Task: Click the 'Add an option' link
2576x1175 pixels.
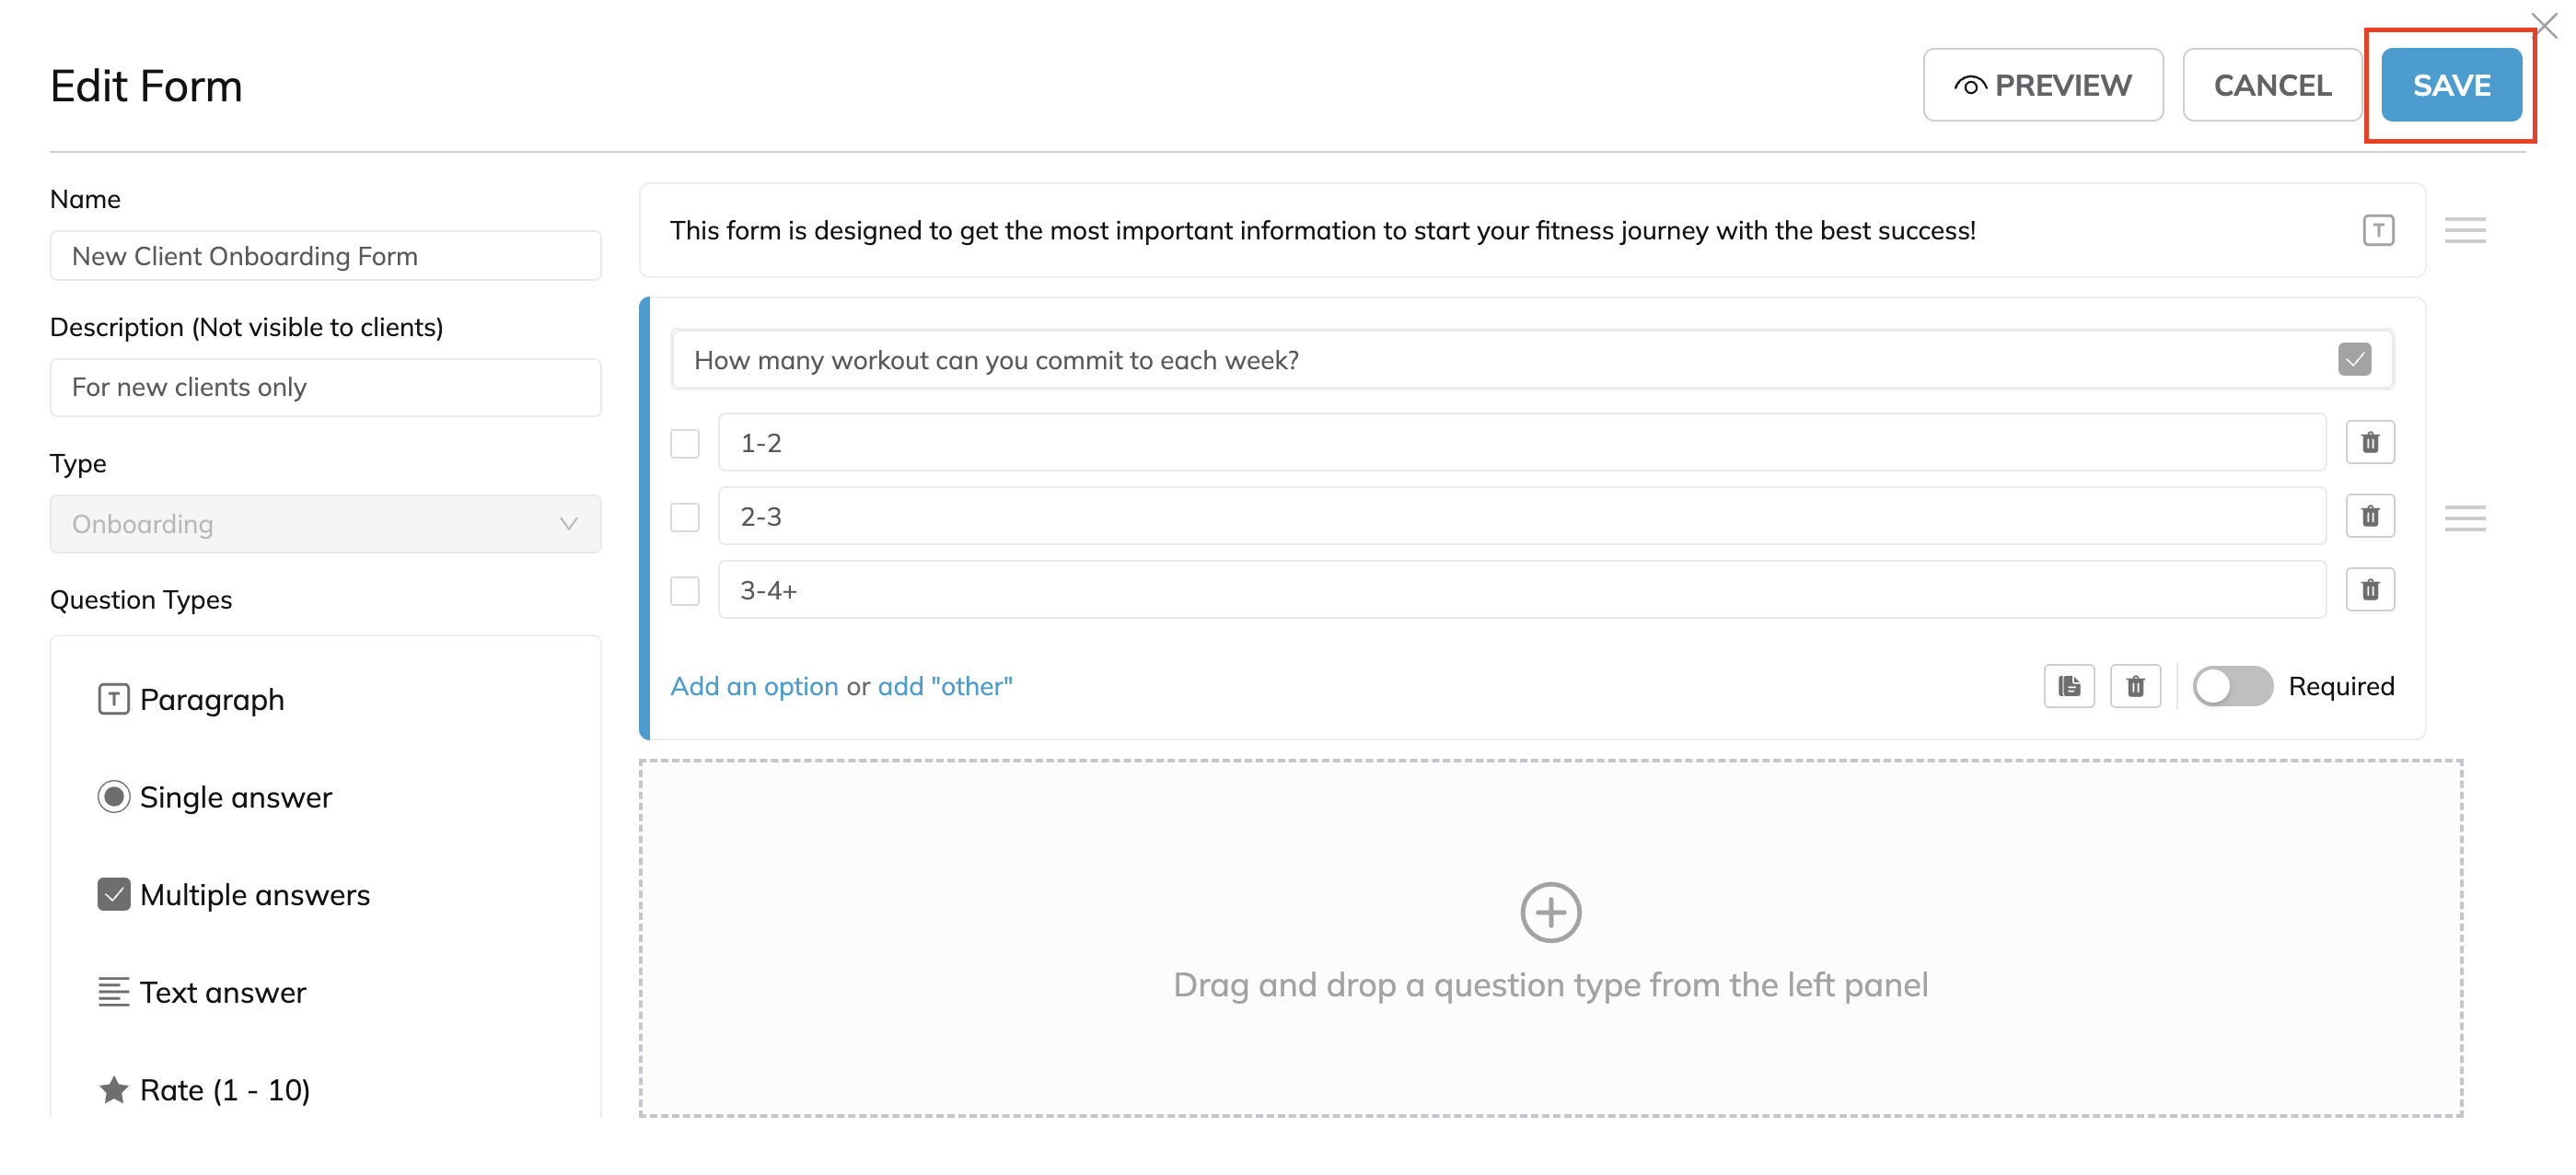Action: pyautogui.click(x=754, y=686)
